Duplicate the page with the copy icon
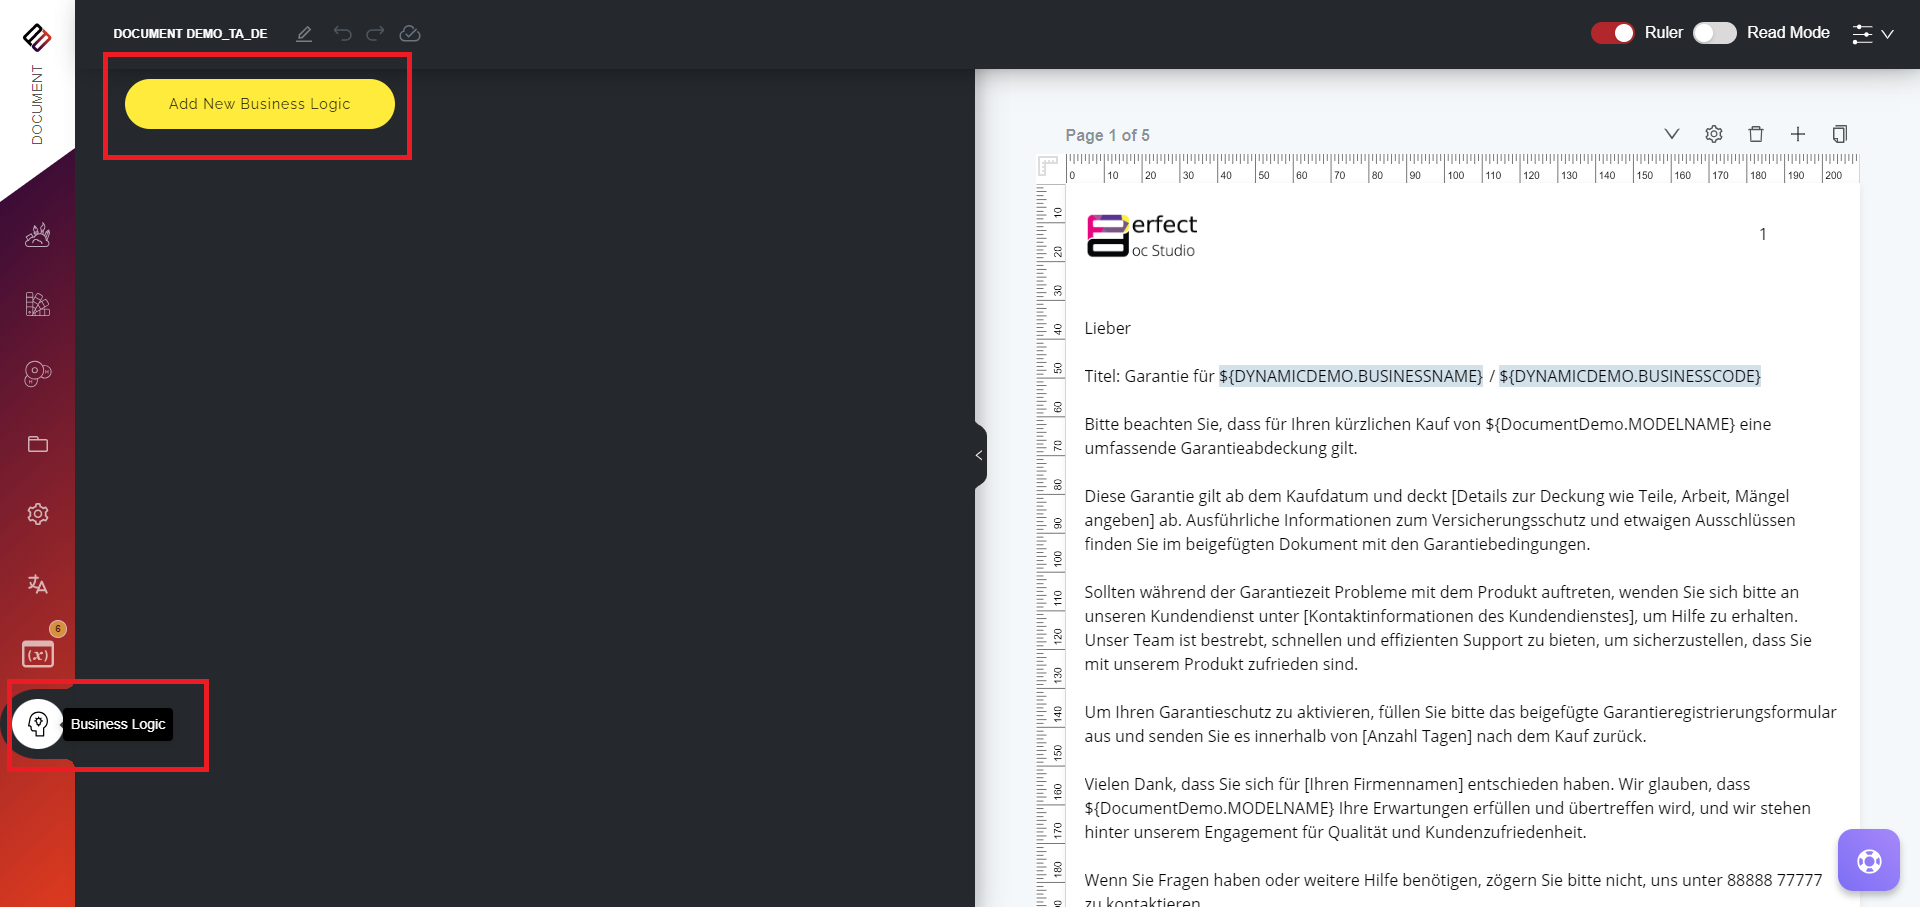Viewport: 1920px width, 907px height. pyautogui.click(x=1840, y=133)
